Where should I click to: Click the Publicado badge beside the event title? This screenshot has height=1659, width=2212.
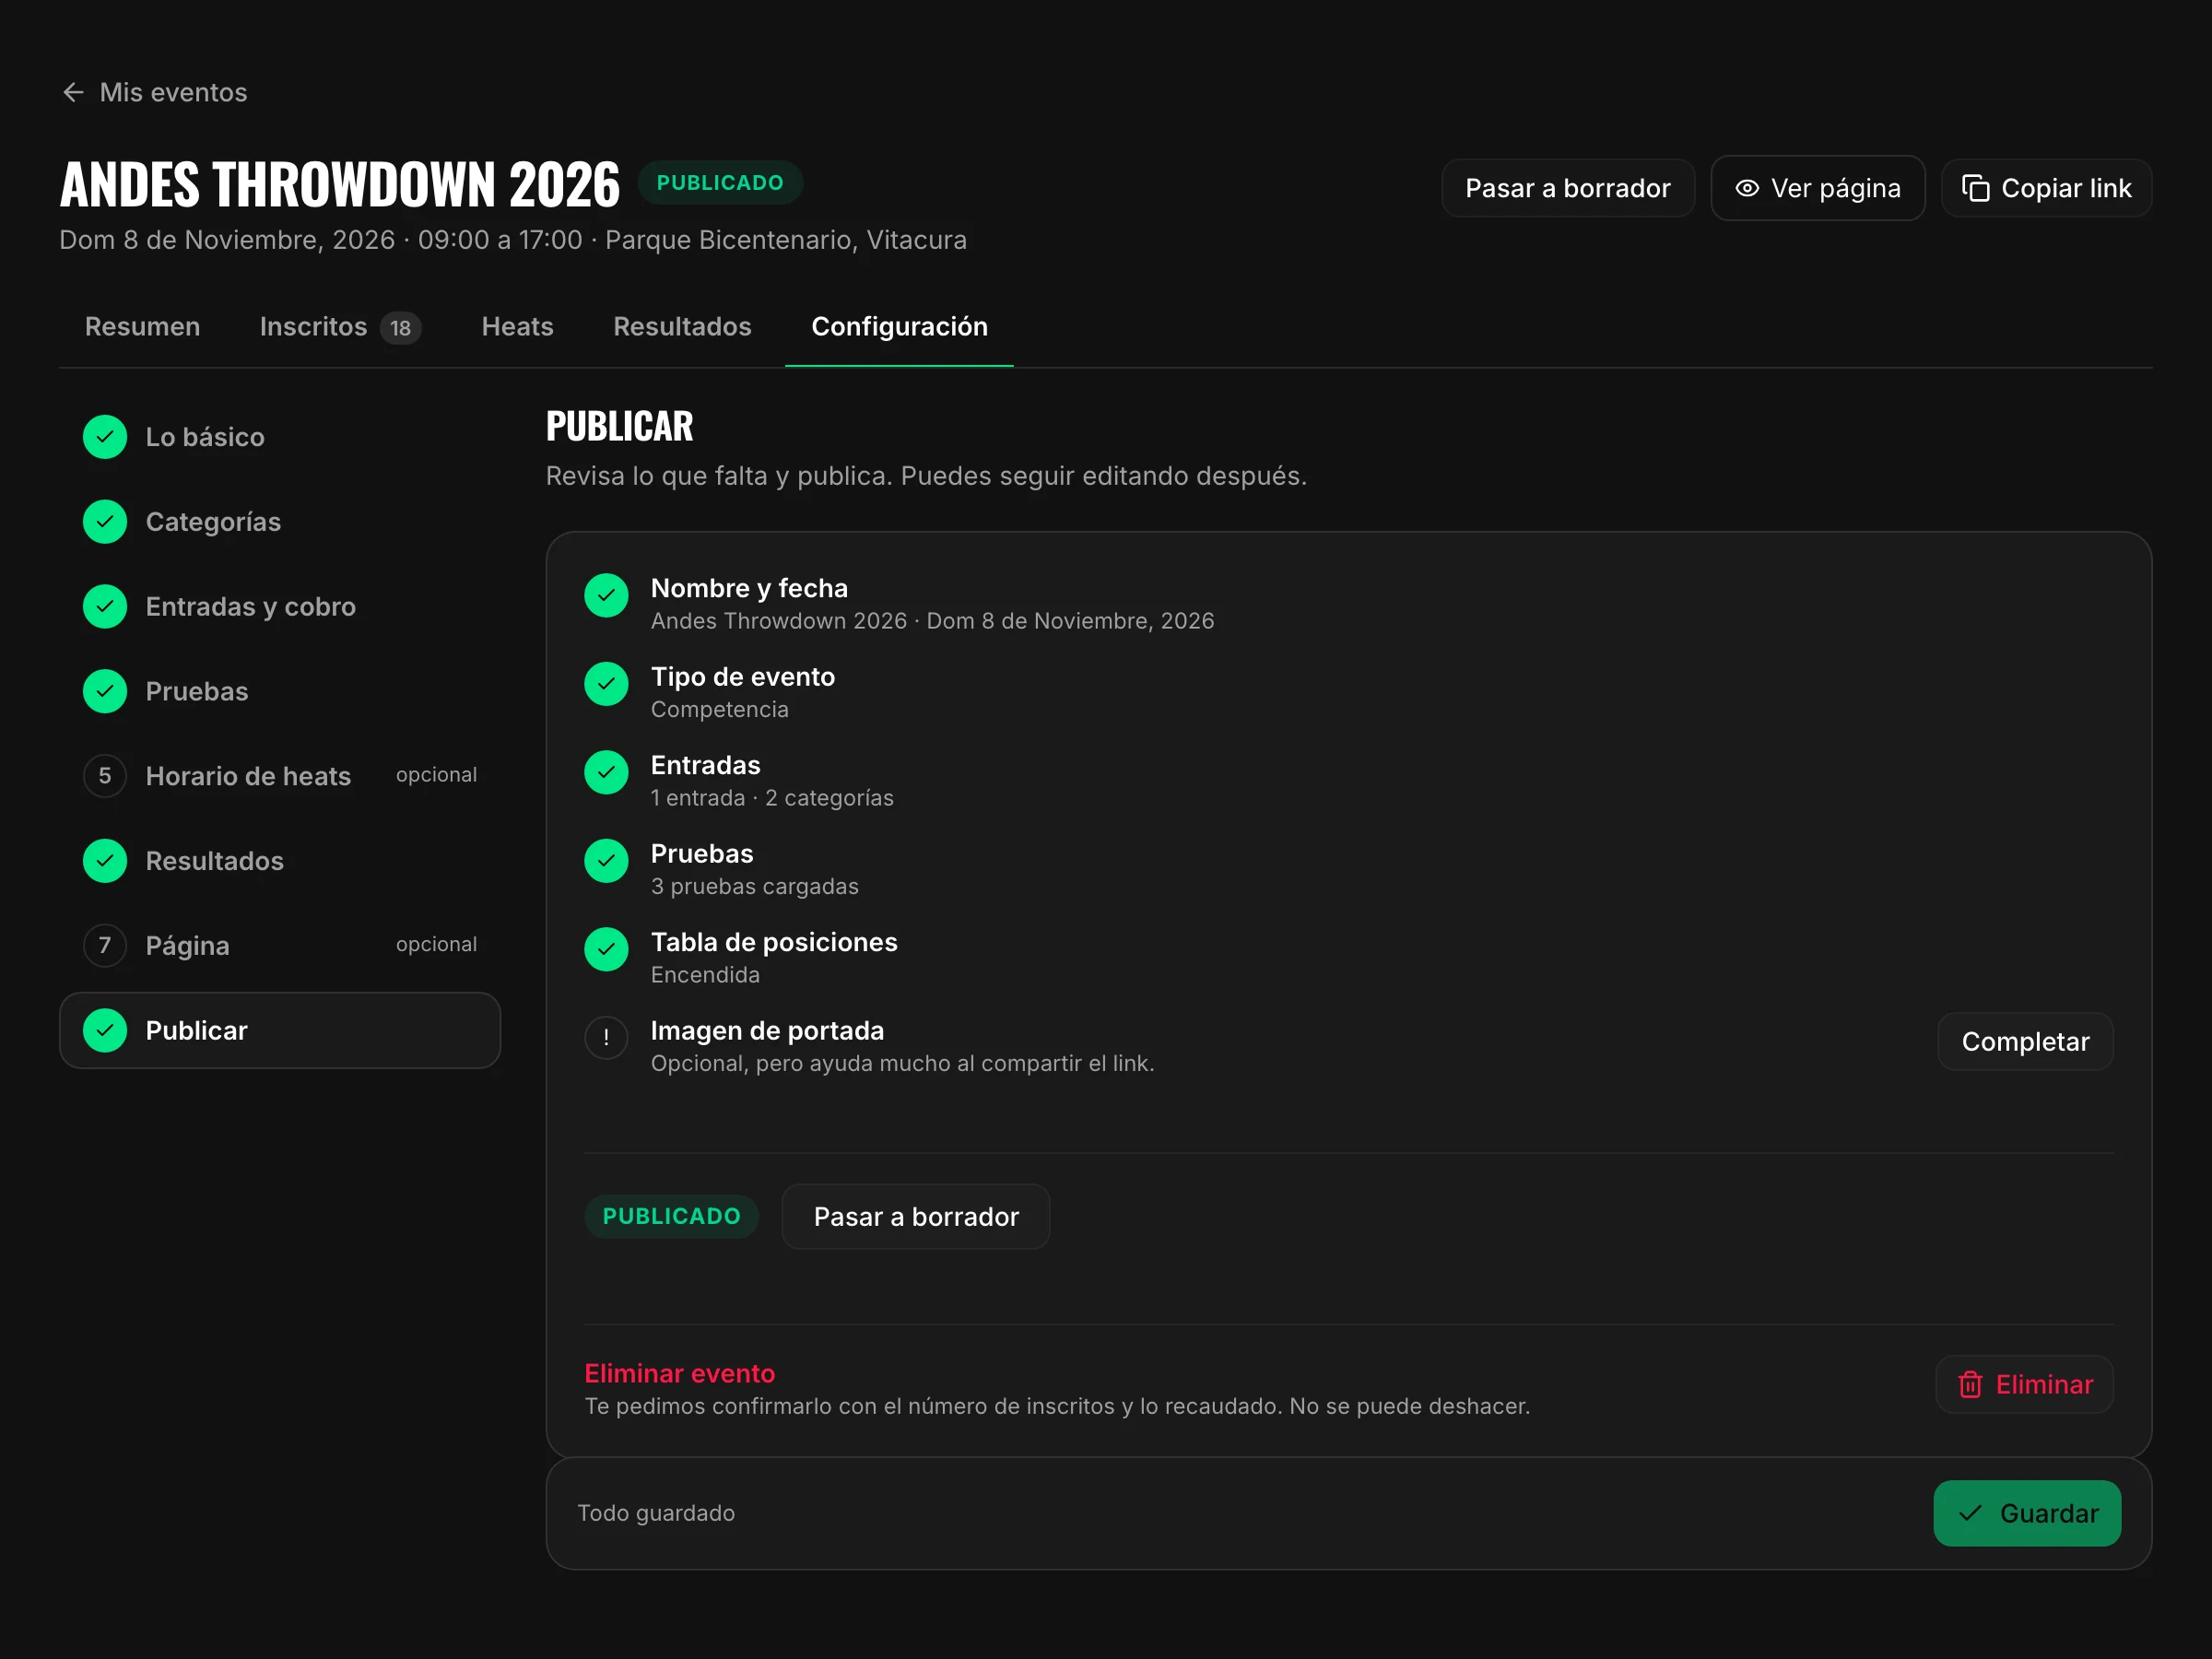coord(720,183)
